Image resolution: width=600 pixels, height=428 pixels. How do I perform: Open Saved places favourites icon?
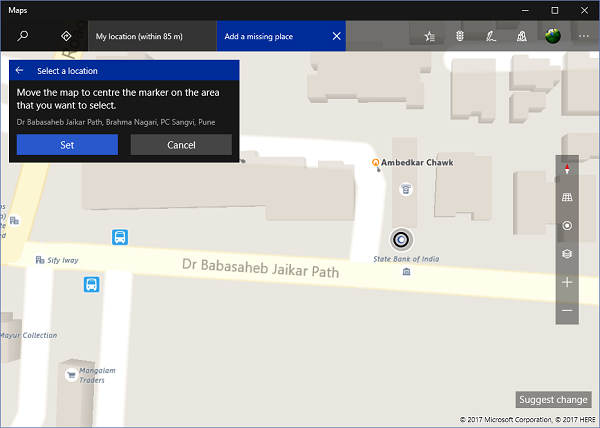tap(429, 36)
